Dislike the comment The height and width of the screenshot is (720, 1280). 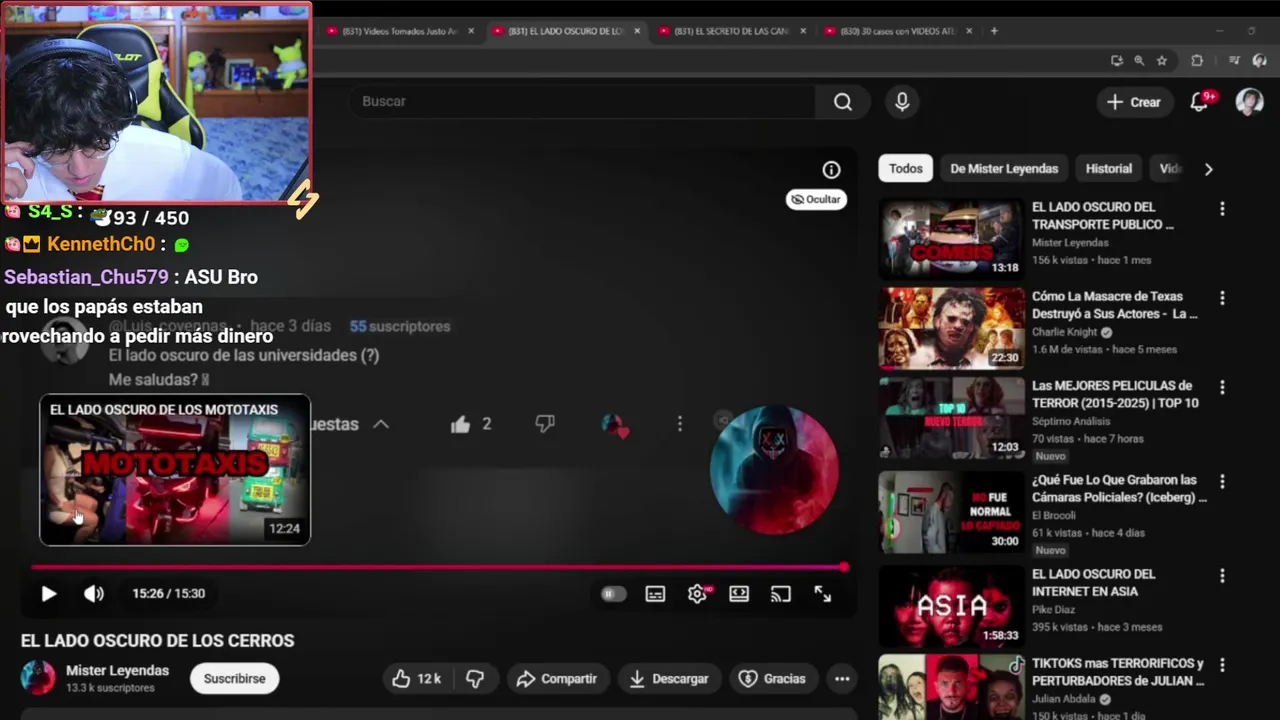545,424
